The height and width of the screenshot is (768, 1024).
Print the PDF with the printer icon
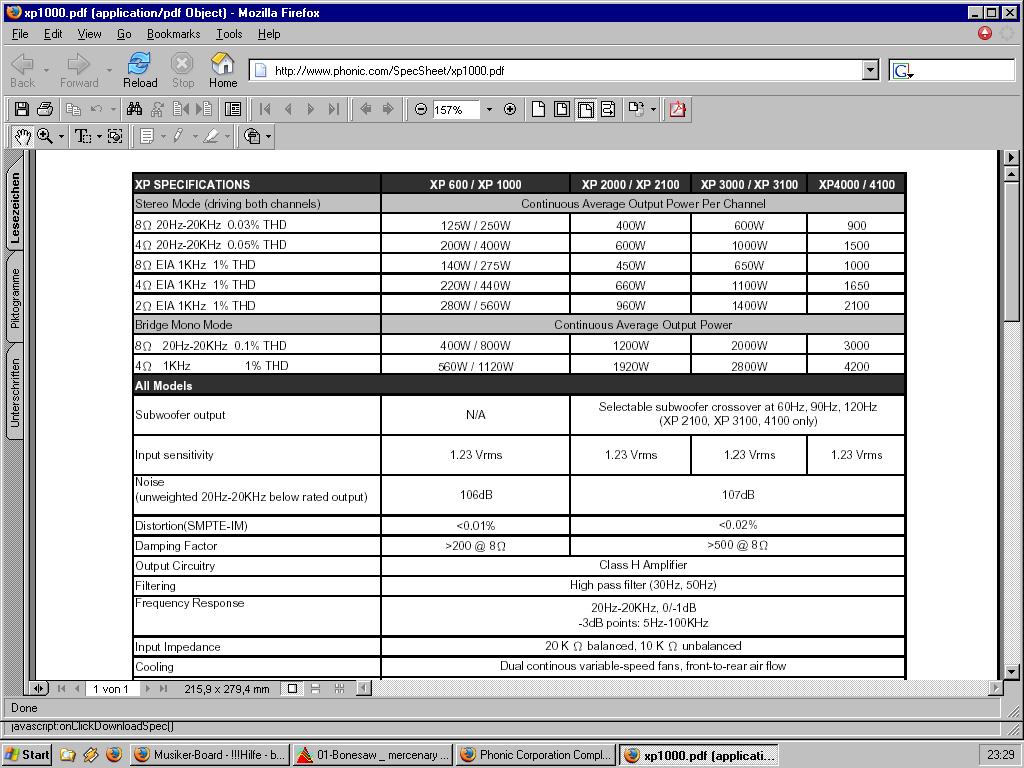pos(44,109)
